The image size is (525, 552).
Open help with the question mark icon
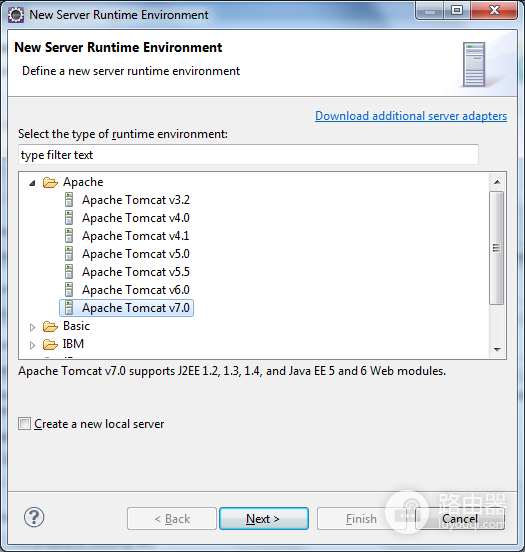pyautogui.click(x=34, y=517)
